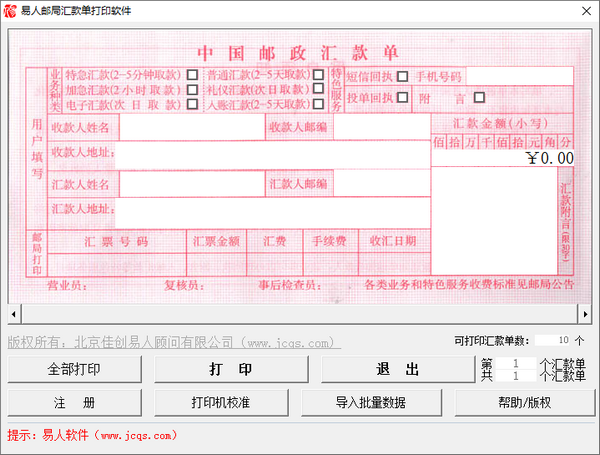Click the 手机号码 input field
The width and height of the screenshot is (600, 455).
click(520, 76)
